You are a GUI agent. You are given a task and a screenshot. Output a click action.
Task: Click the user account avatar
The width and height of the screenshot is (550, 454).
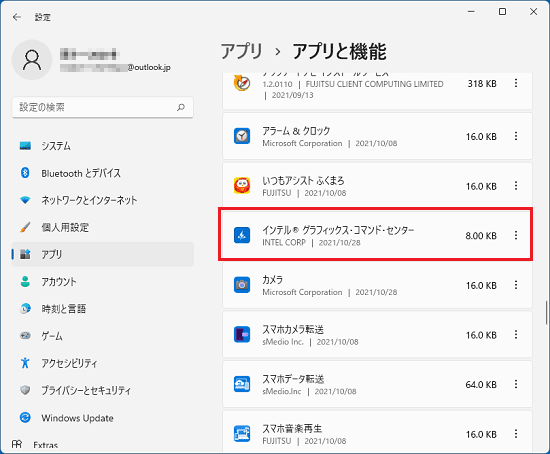(x=32, y=60)
